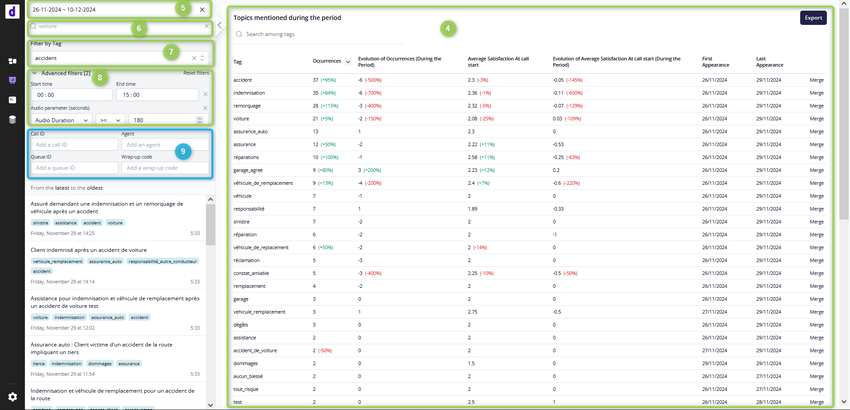The width and height of the screenshot is (850, 410).
Task: Collapse the left filter panel with the chevron
Action: [219, 23]
